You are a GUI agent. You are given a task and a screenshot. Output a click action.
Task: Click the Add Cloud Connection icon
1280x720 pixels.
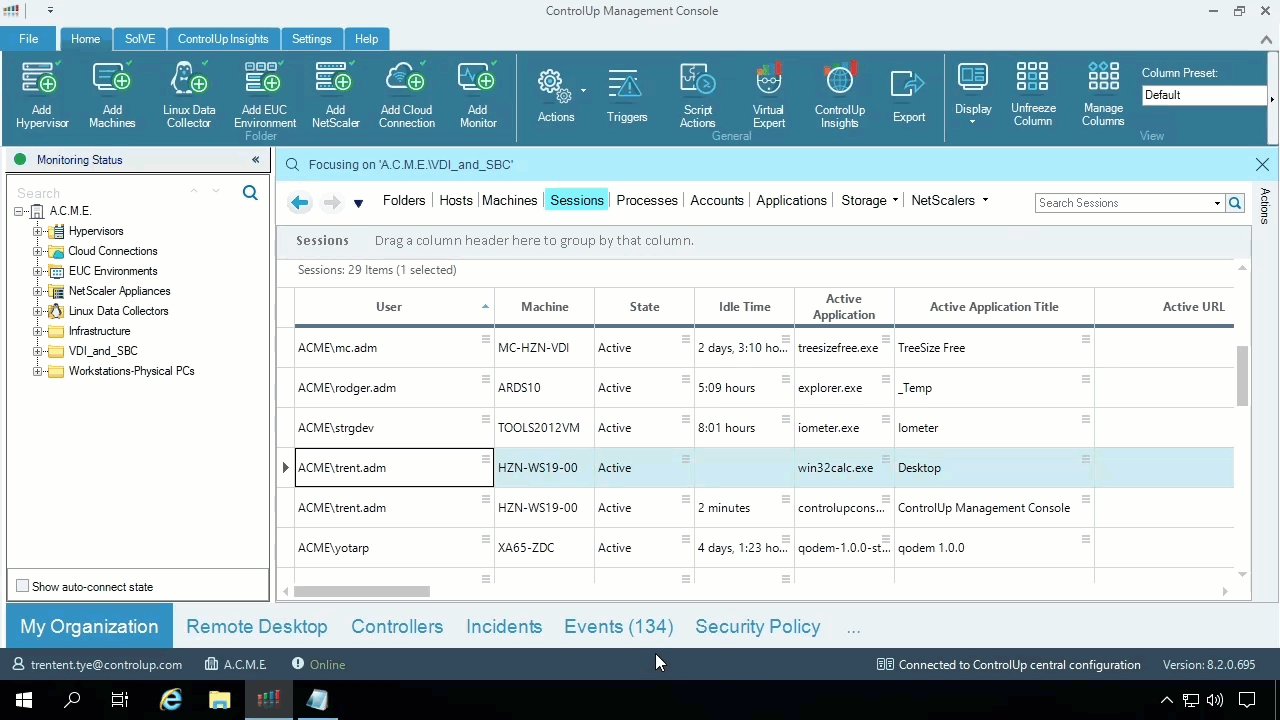[406, 95]
